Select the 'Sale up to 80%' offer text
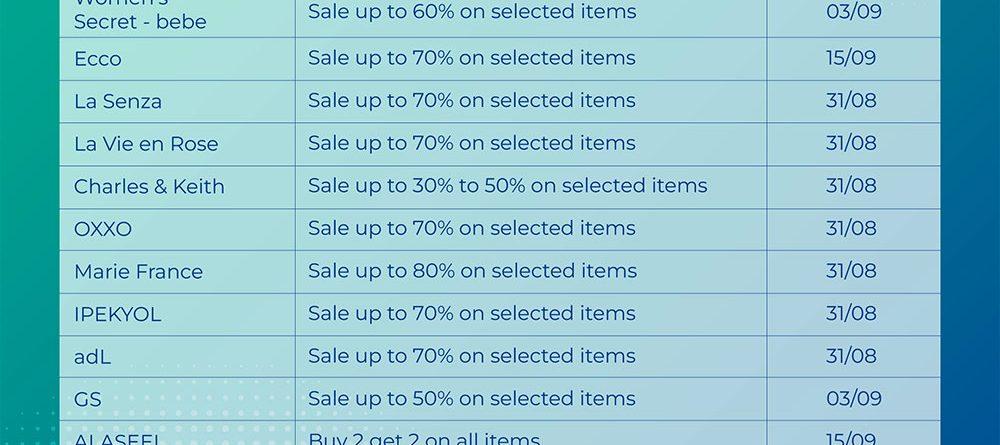Image resolution: width=1000 pixels, height=445 pixels. tap(472, 271)
